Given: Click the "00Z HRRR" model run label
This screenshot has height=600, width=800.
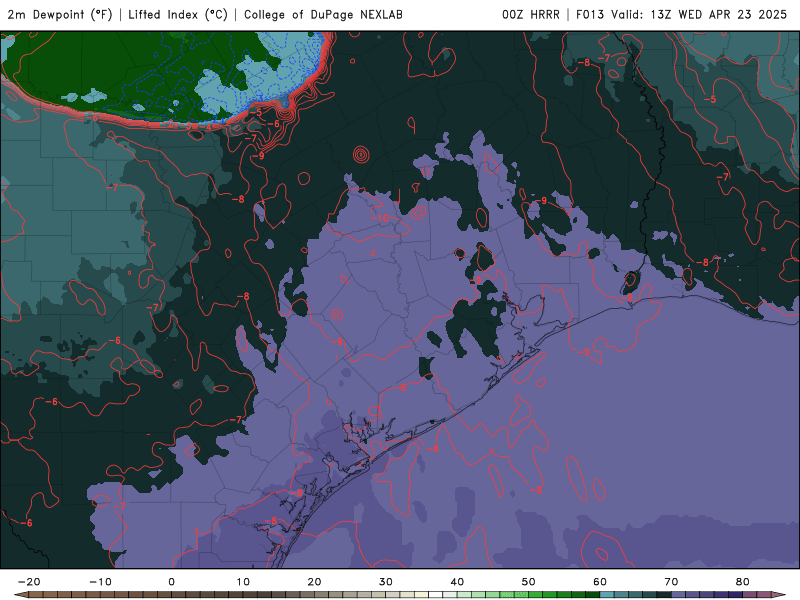Looking at the screenshot, I should 531,14.
